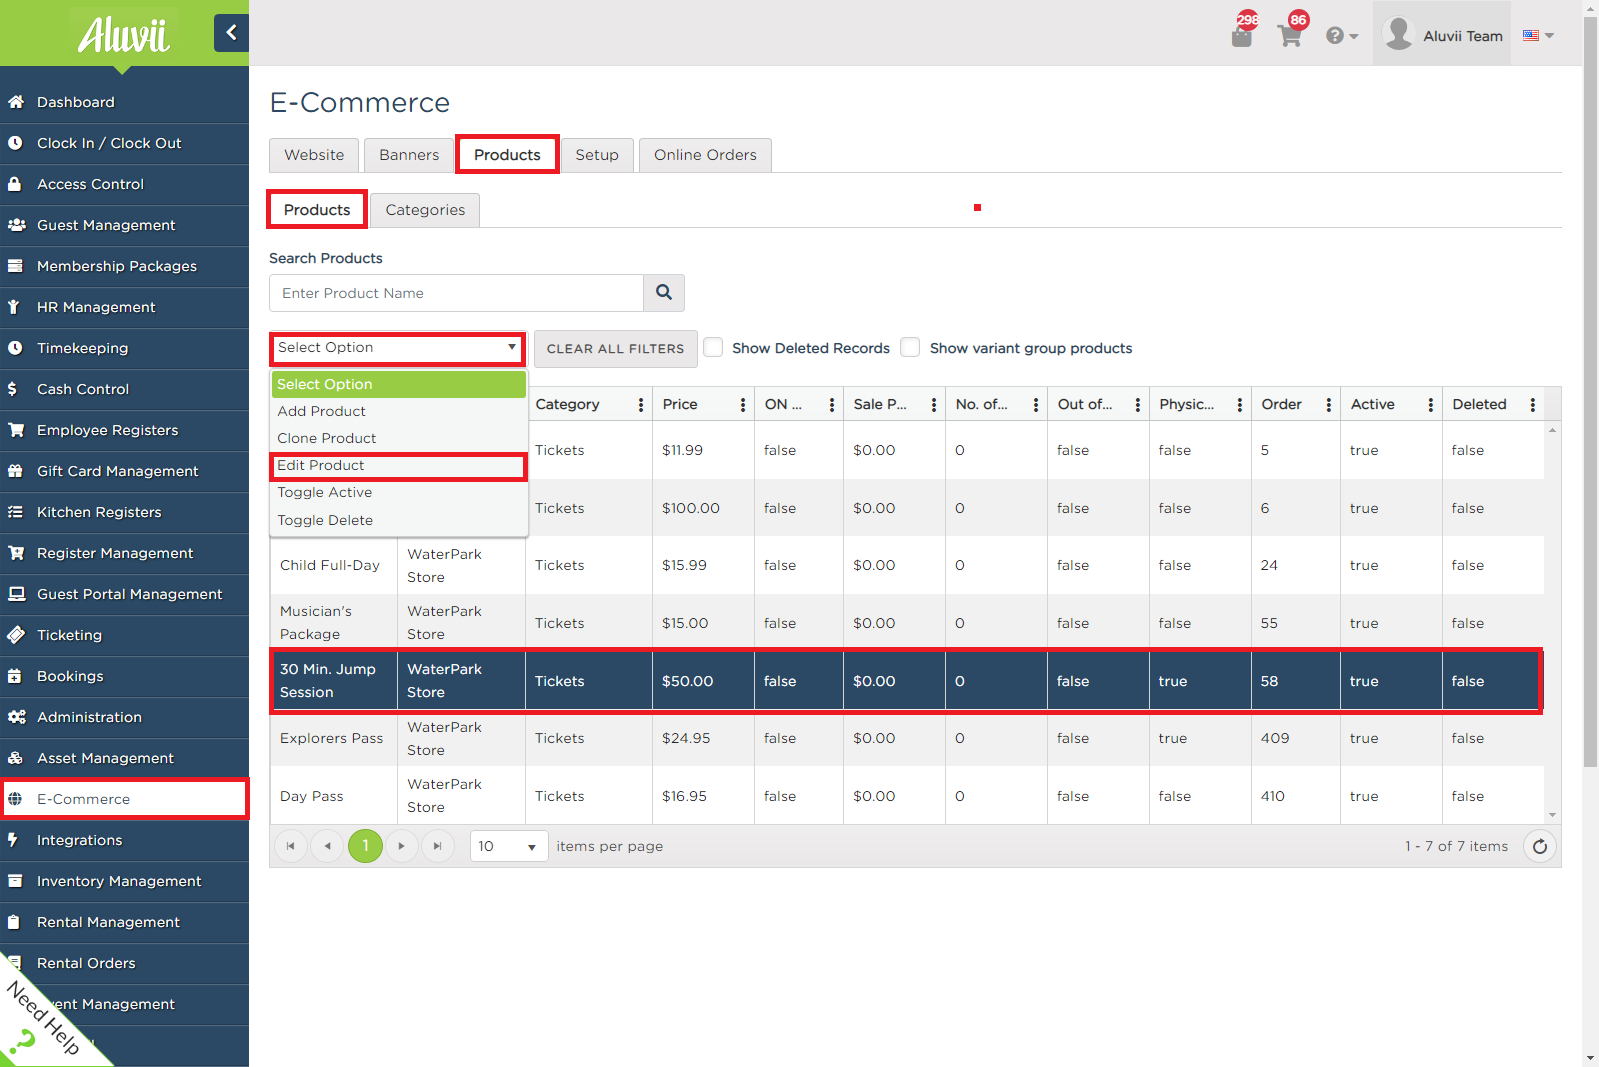Screen dimensions: 1599x1067
Task: Check Show Deleted Records
Action: click(713, 347)
